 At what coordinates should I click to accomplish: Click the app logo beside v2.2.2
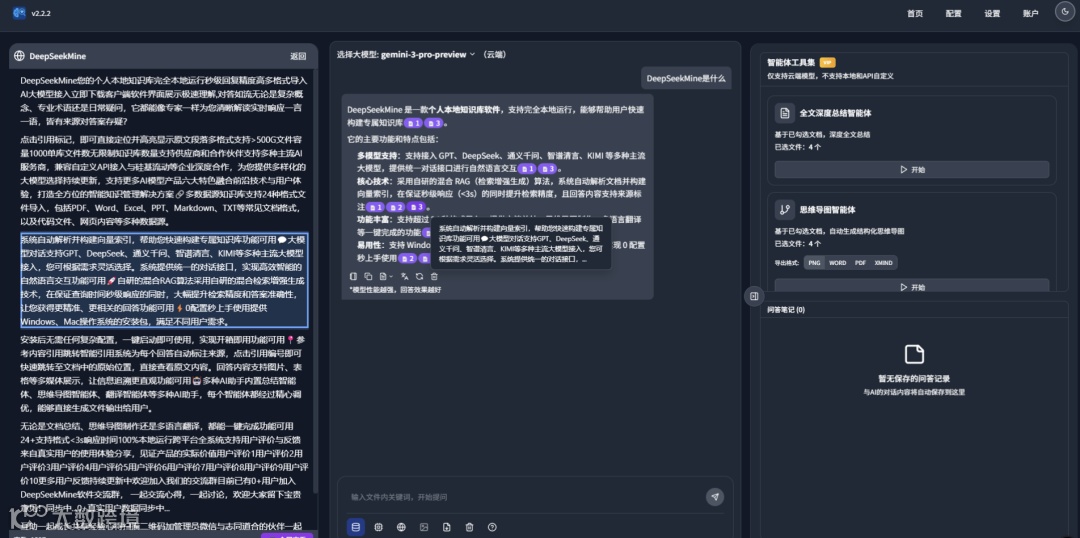point(19,12)
